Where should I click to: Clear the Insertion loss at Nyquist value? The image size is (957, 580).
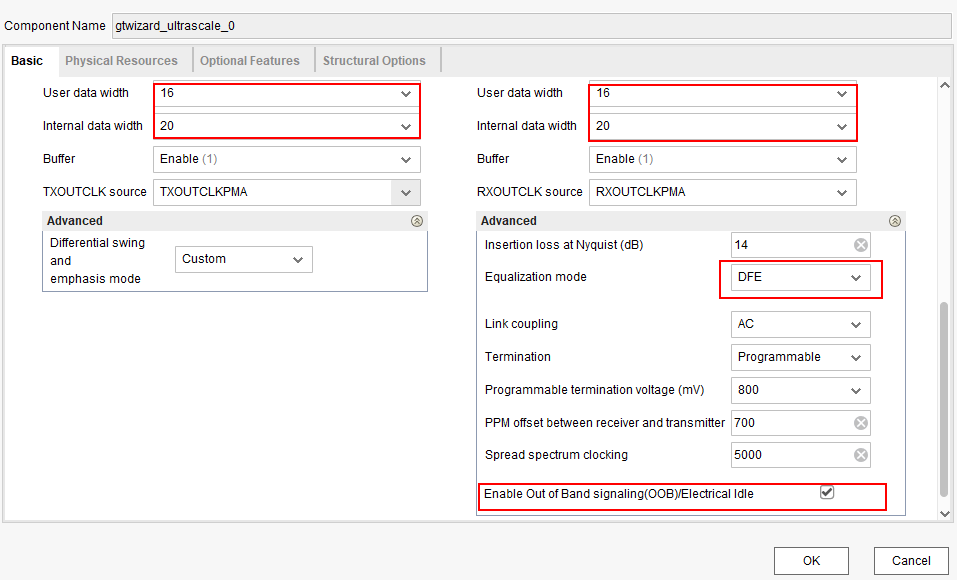point(860,244)
